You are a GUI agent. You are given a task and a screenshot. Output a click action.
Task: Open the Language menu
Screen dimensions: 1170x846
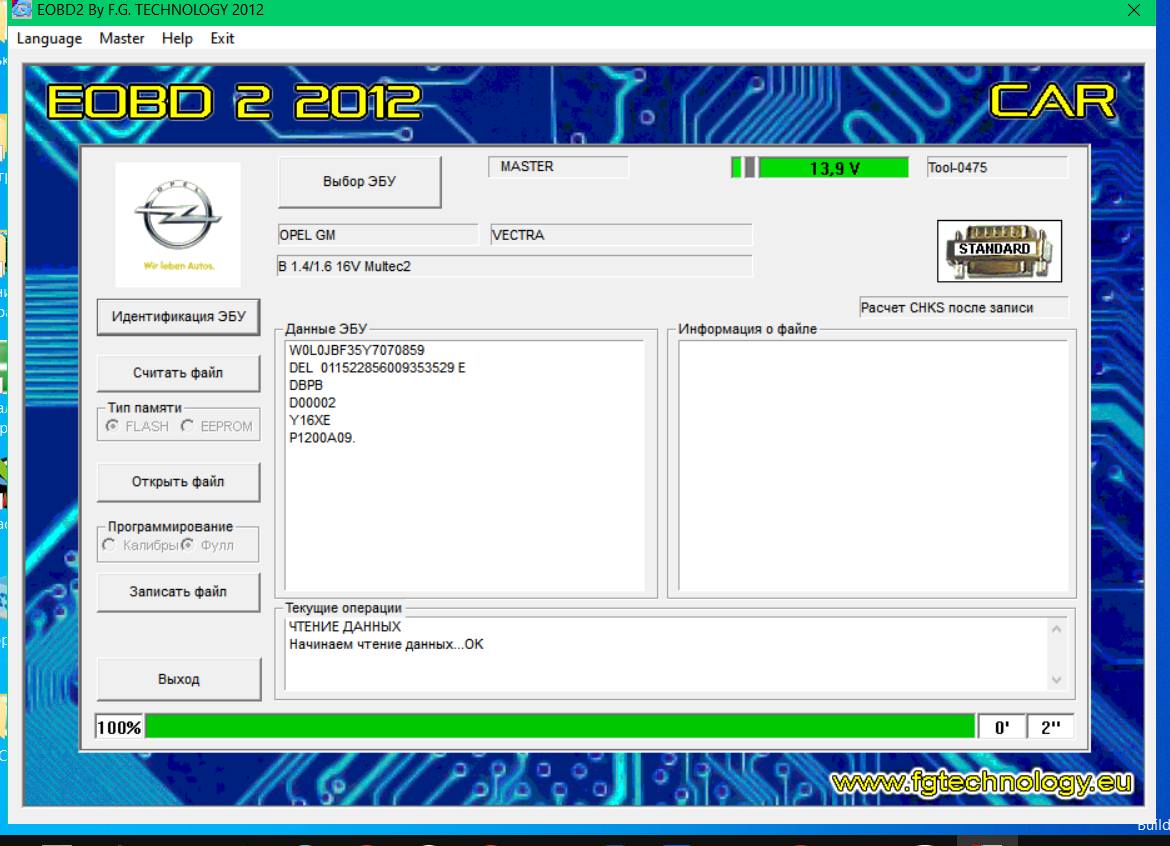point(49,39)
